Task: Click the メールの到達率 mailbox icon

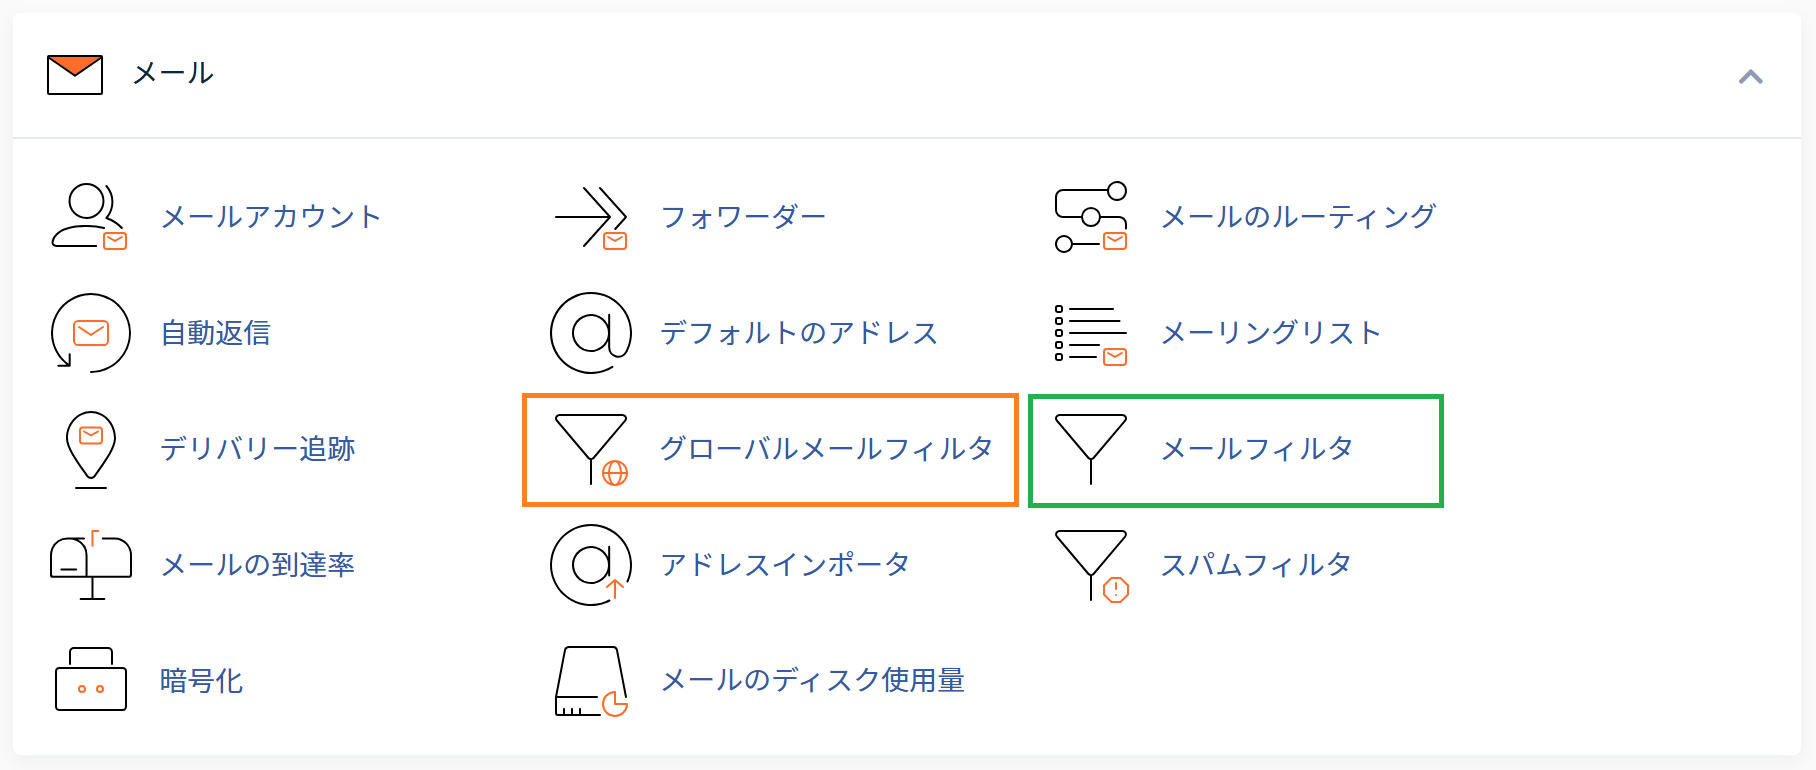Action: pyautogui.click(x=91, y=565)
